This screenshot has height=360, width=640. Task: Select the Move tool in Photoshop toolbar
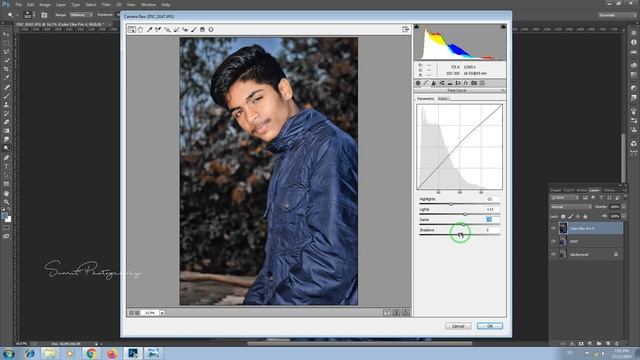pyautogui.click(x=6, y=34)
